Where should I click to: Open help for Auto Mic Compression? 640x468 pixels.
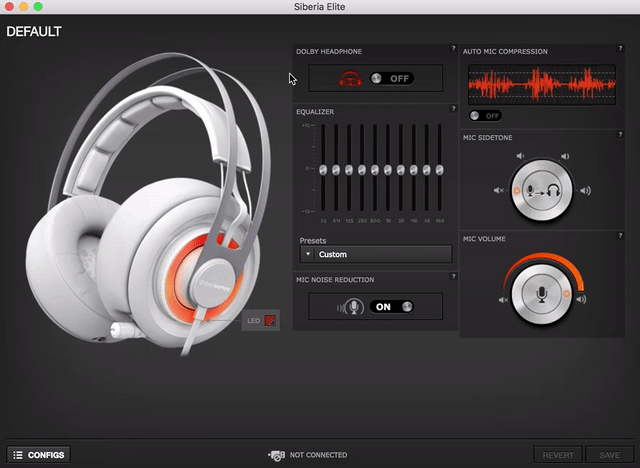point(620,48)
